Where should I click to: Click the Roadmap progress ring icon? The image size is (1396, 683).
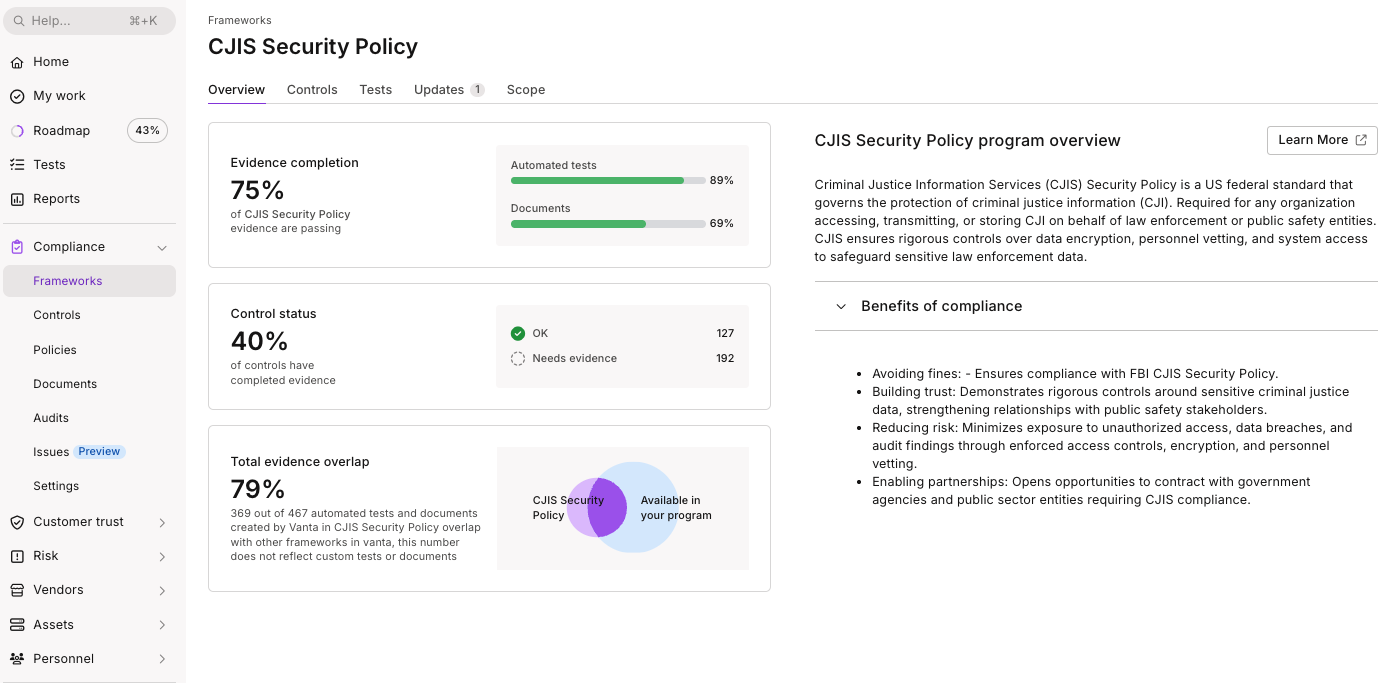click(x=17, y=131)
